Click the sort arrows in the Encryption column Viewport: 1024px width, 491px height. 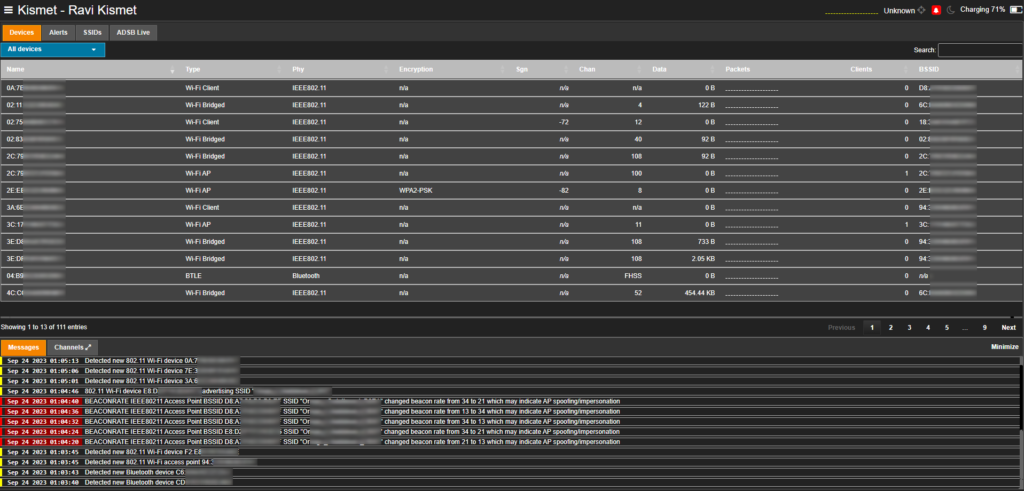[x=502, y=70]
